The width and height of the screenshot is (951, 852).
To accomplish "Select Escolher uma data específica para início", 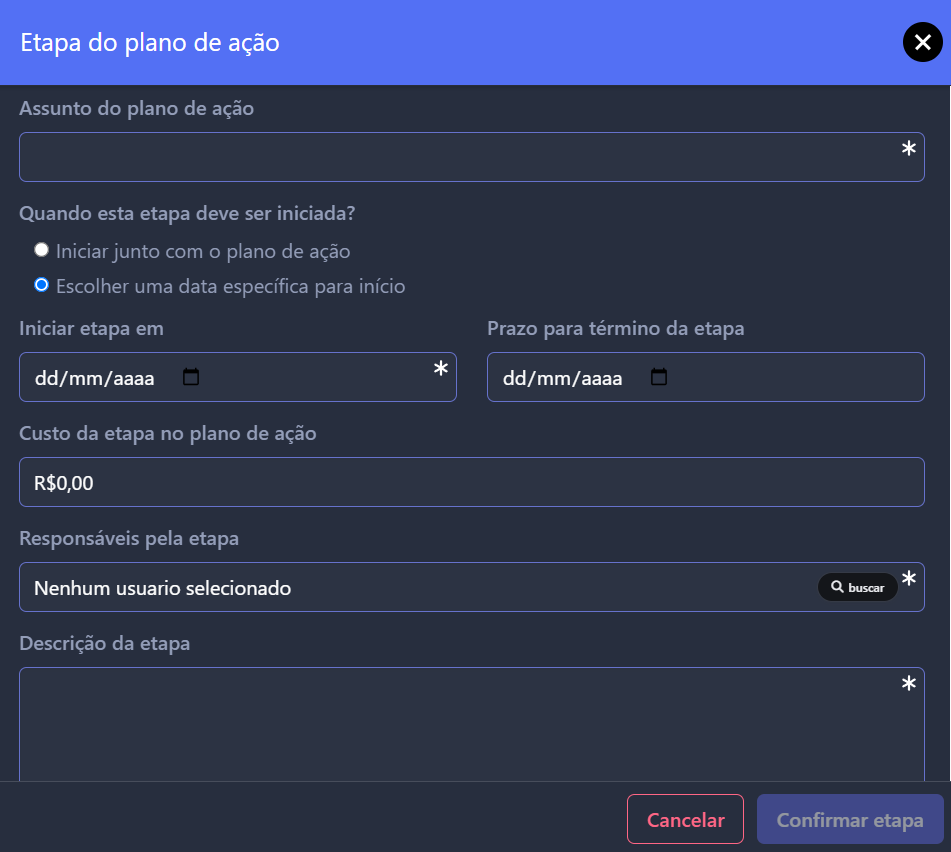I will (x=41, y=285).
